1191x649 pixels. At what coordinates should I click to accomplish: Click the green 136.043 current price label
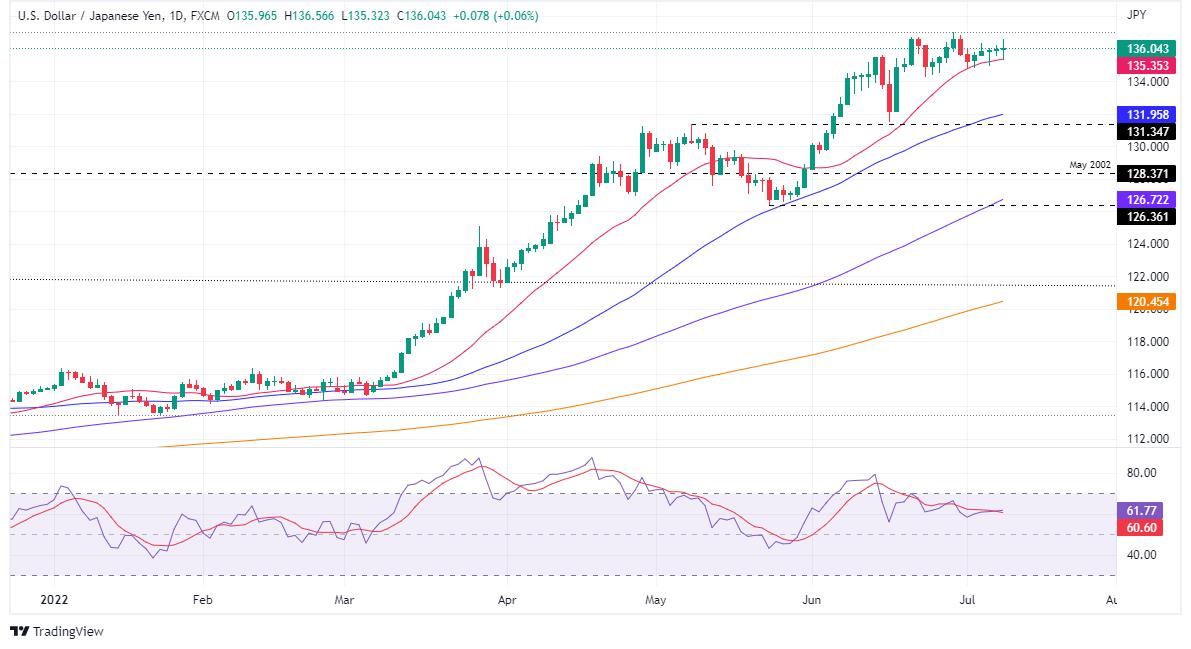1147,49
